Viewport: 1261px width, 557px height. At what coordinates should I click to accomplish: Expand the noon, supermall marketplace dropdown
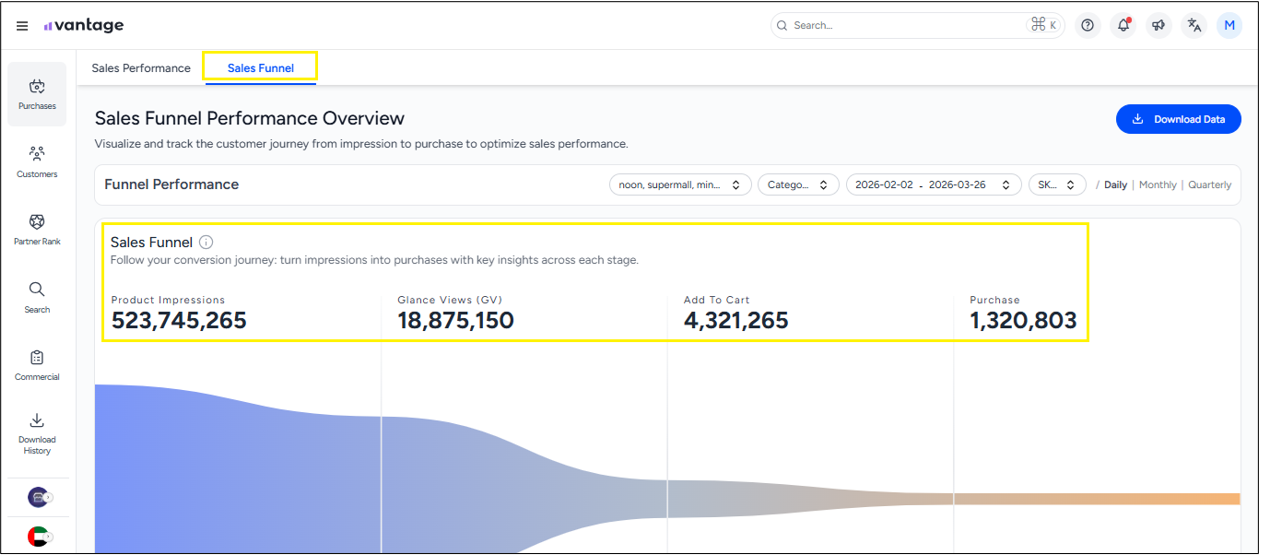click(x=680, y=185)
